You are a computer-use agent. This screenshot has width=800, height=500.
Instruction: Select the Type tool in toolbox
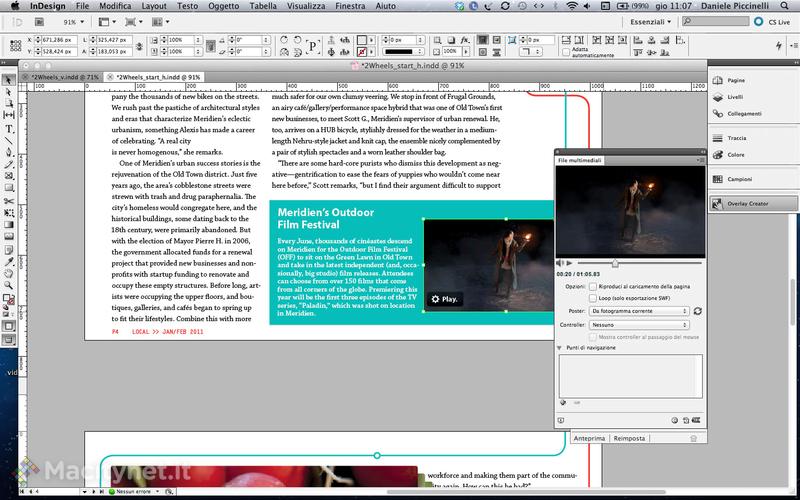click(x=9, y=128)
